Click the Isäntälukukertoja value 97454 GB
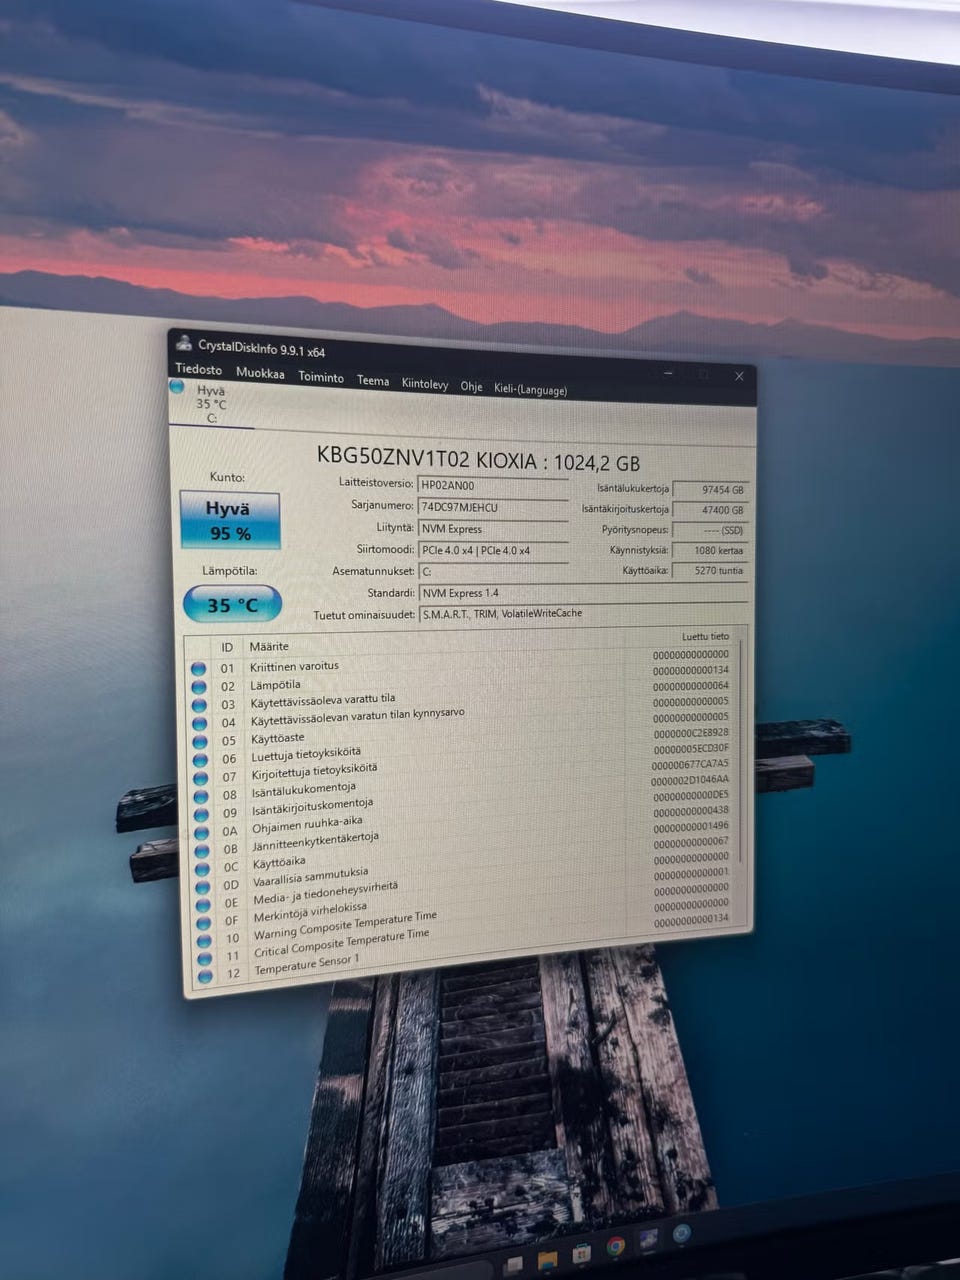The image size is (960, 1280). 710,490
